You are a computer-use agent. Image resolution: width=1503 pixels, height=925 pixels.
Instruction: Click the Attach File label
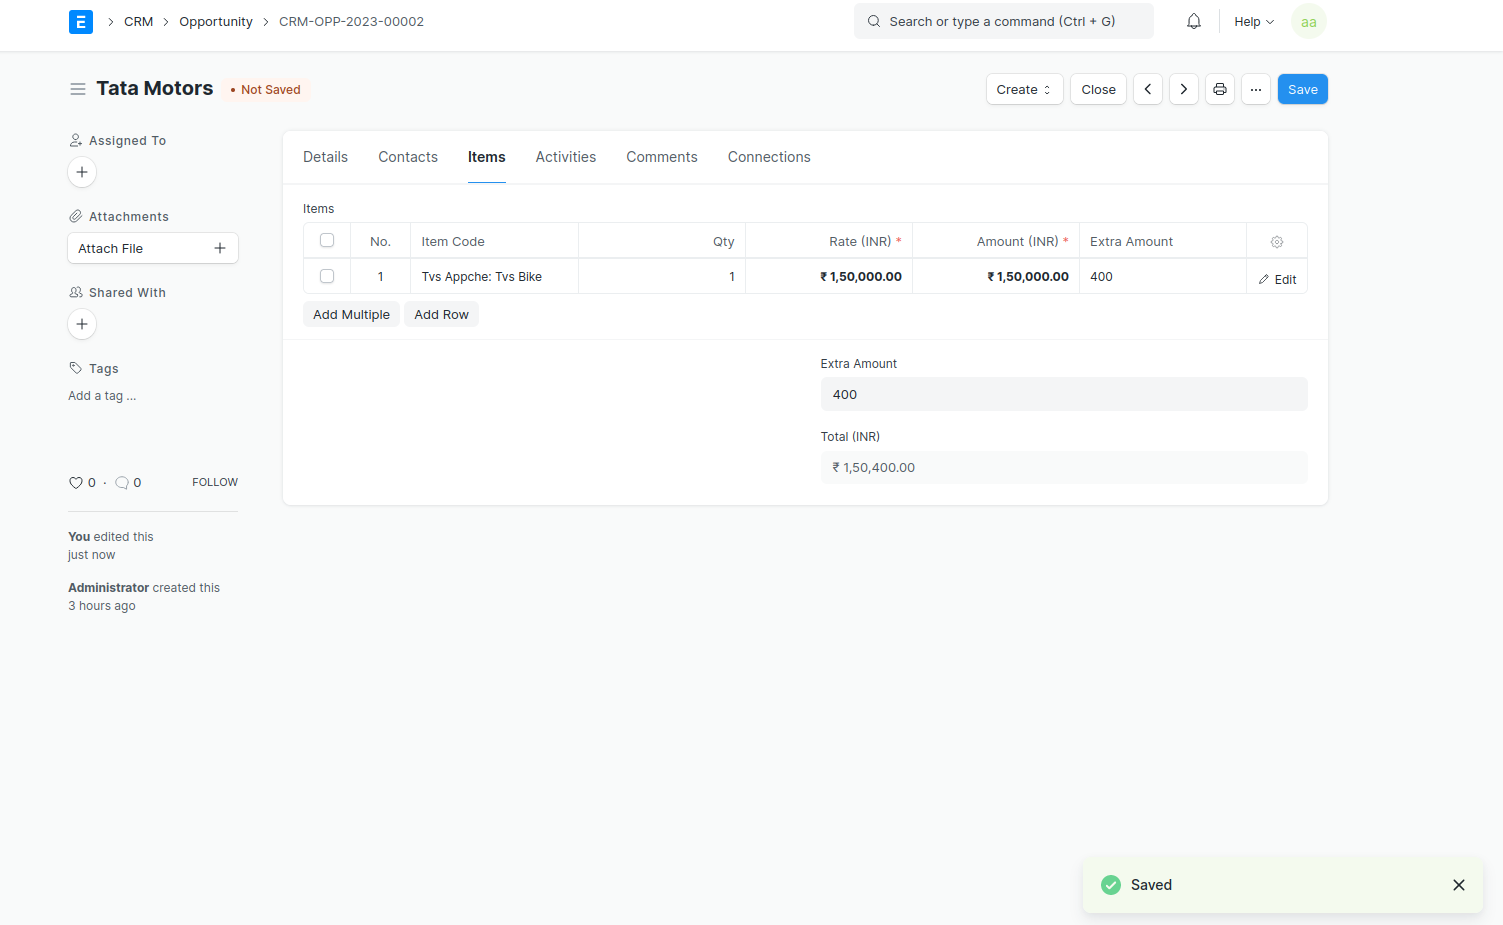[111, 248]
